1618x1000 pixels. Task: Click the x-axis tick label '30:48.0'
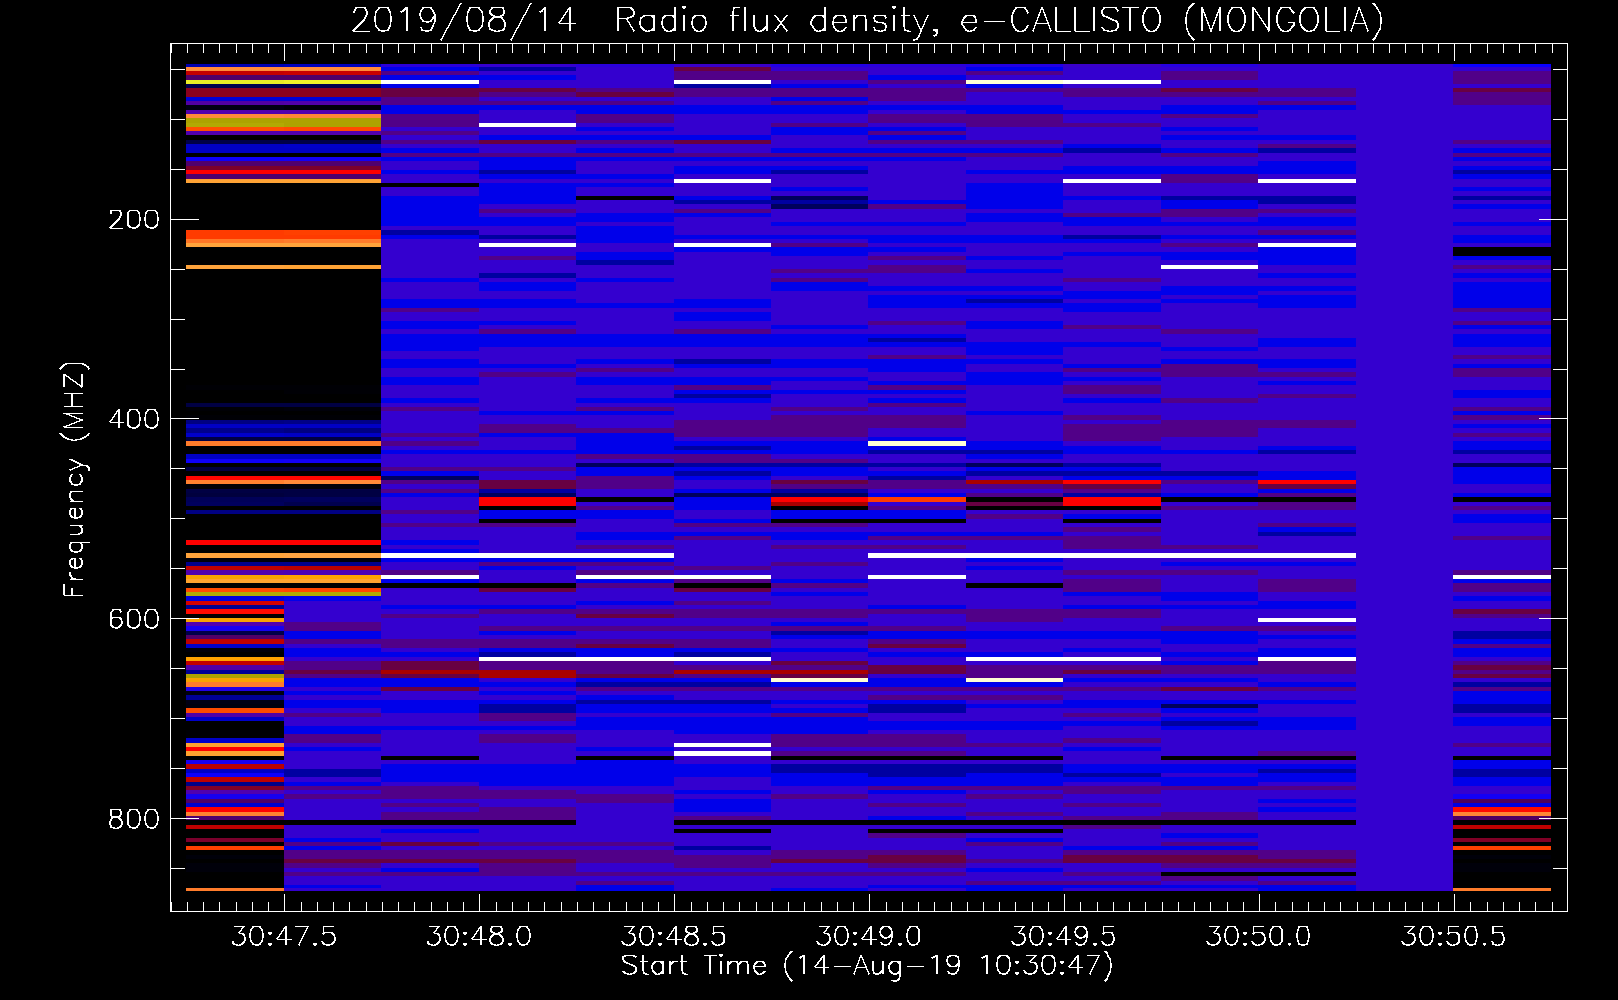tap(479, 937)
